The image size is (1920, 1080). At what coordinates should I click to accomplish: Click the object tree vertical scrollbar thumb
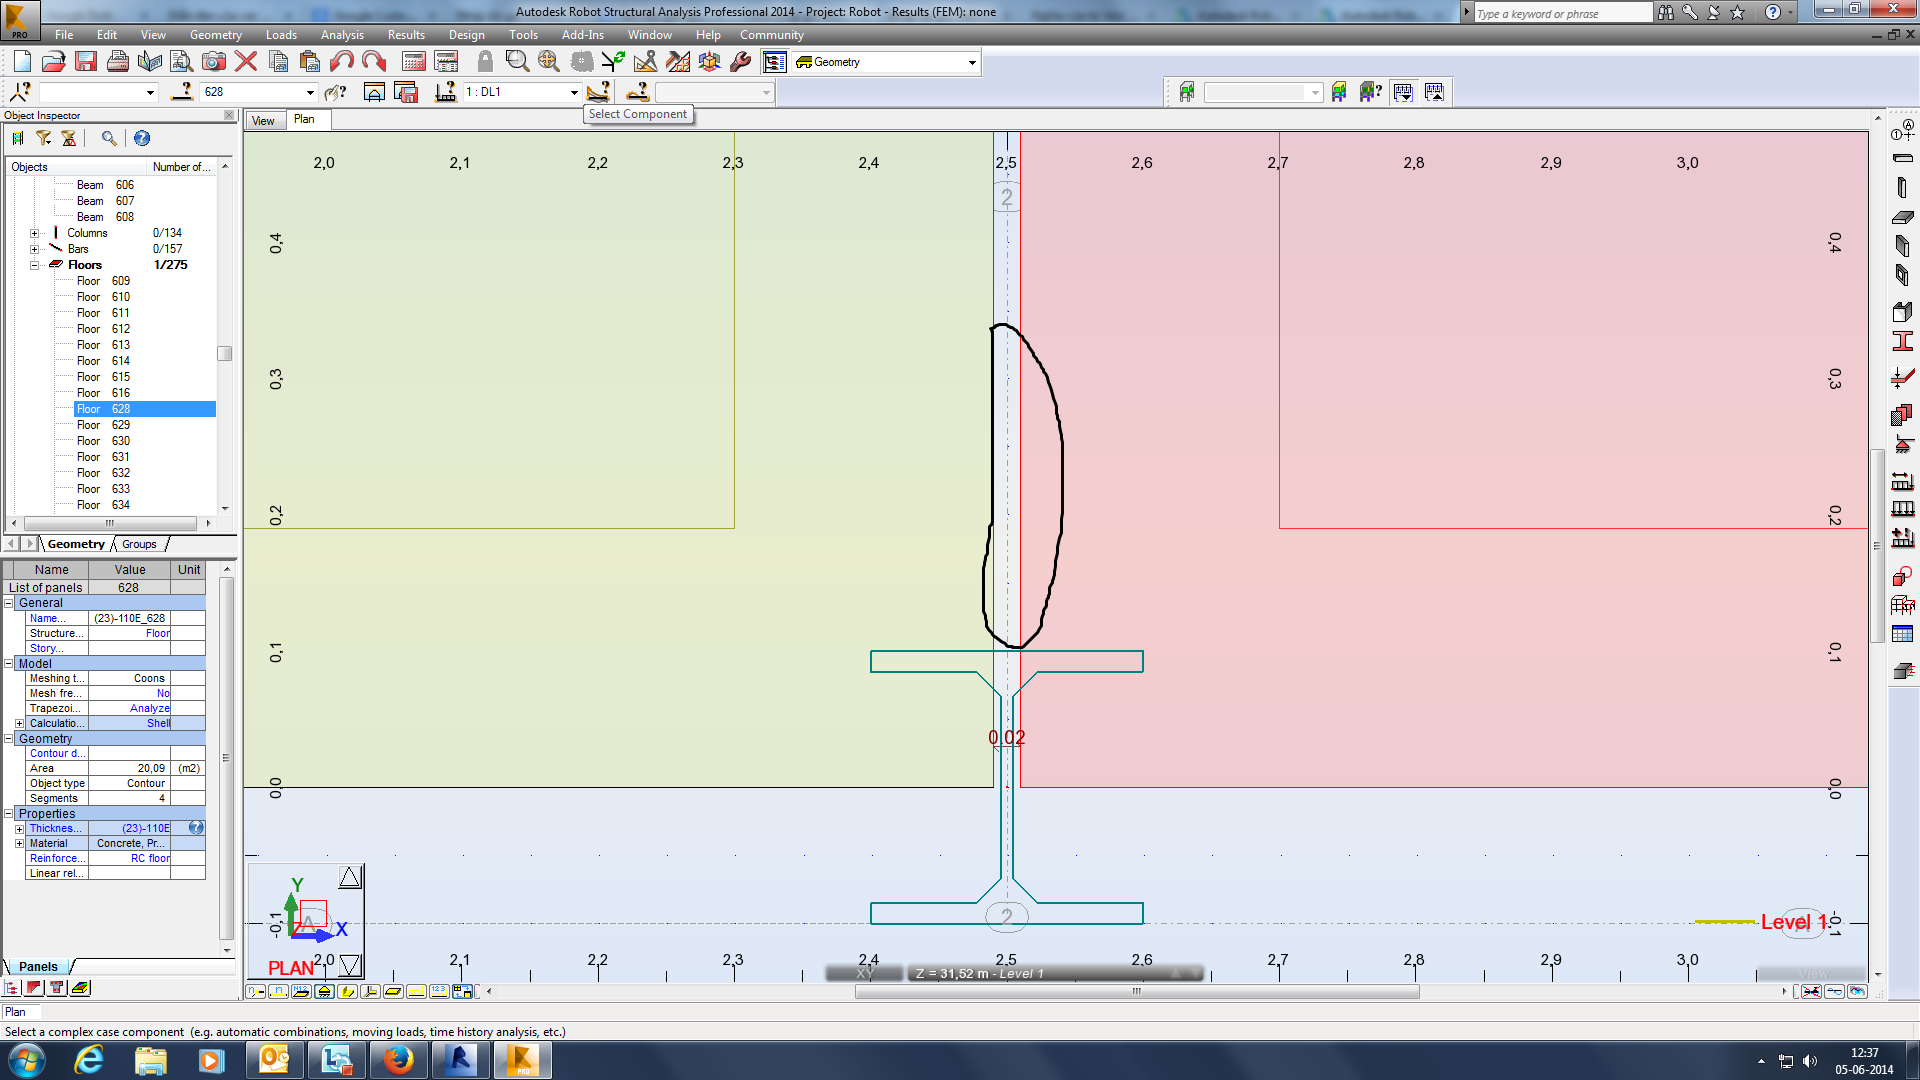[x=225, y=354]
